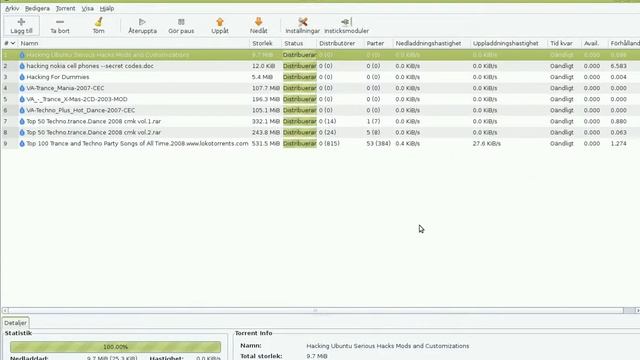Image resolution: width=640 pixels, height=360 pixels.
Task: Click the 0.4 KiB/s download speed cell
Action: pos(407,143)
